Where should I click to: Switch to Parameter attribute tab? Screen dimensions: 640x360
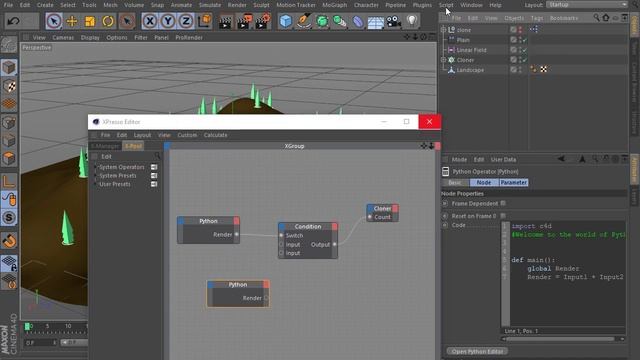[x=513, y=182]
